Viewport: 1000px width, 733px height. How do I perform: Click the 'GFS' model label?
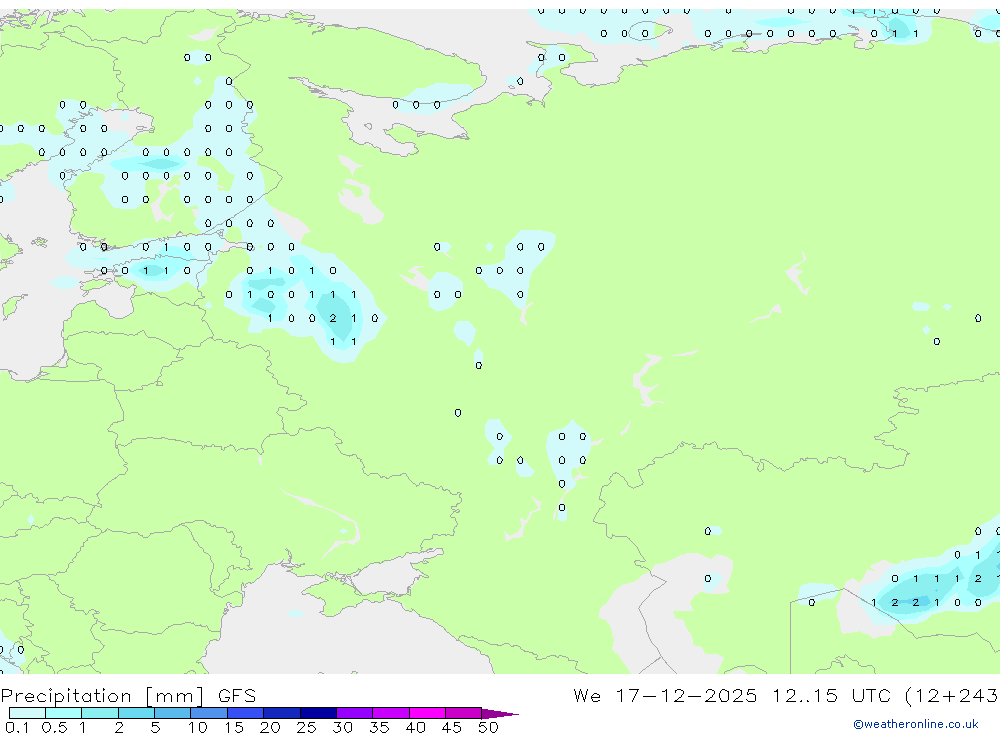237,695
